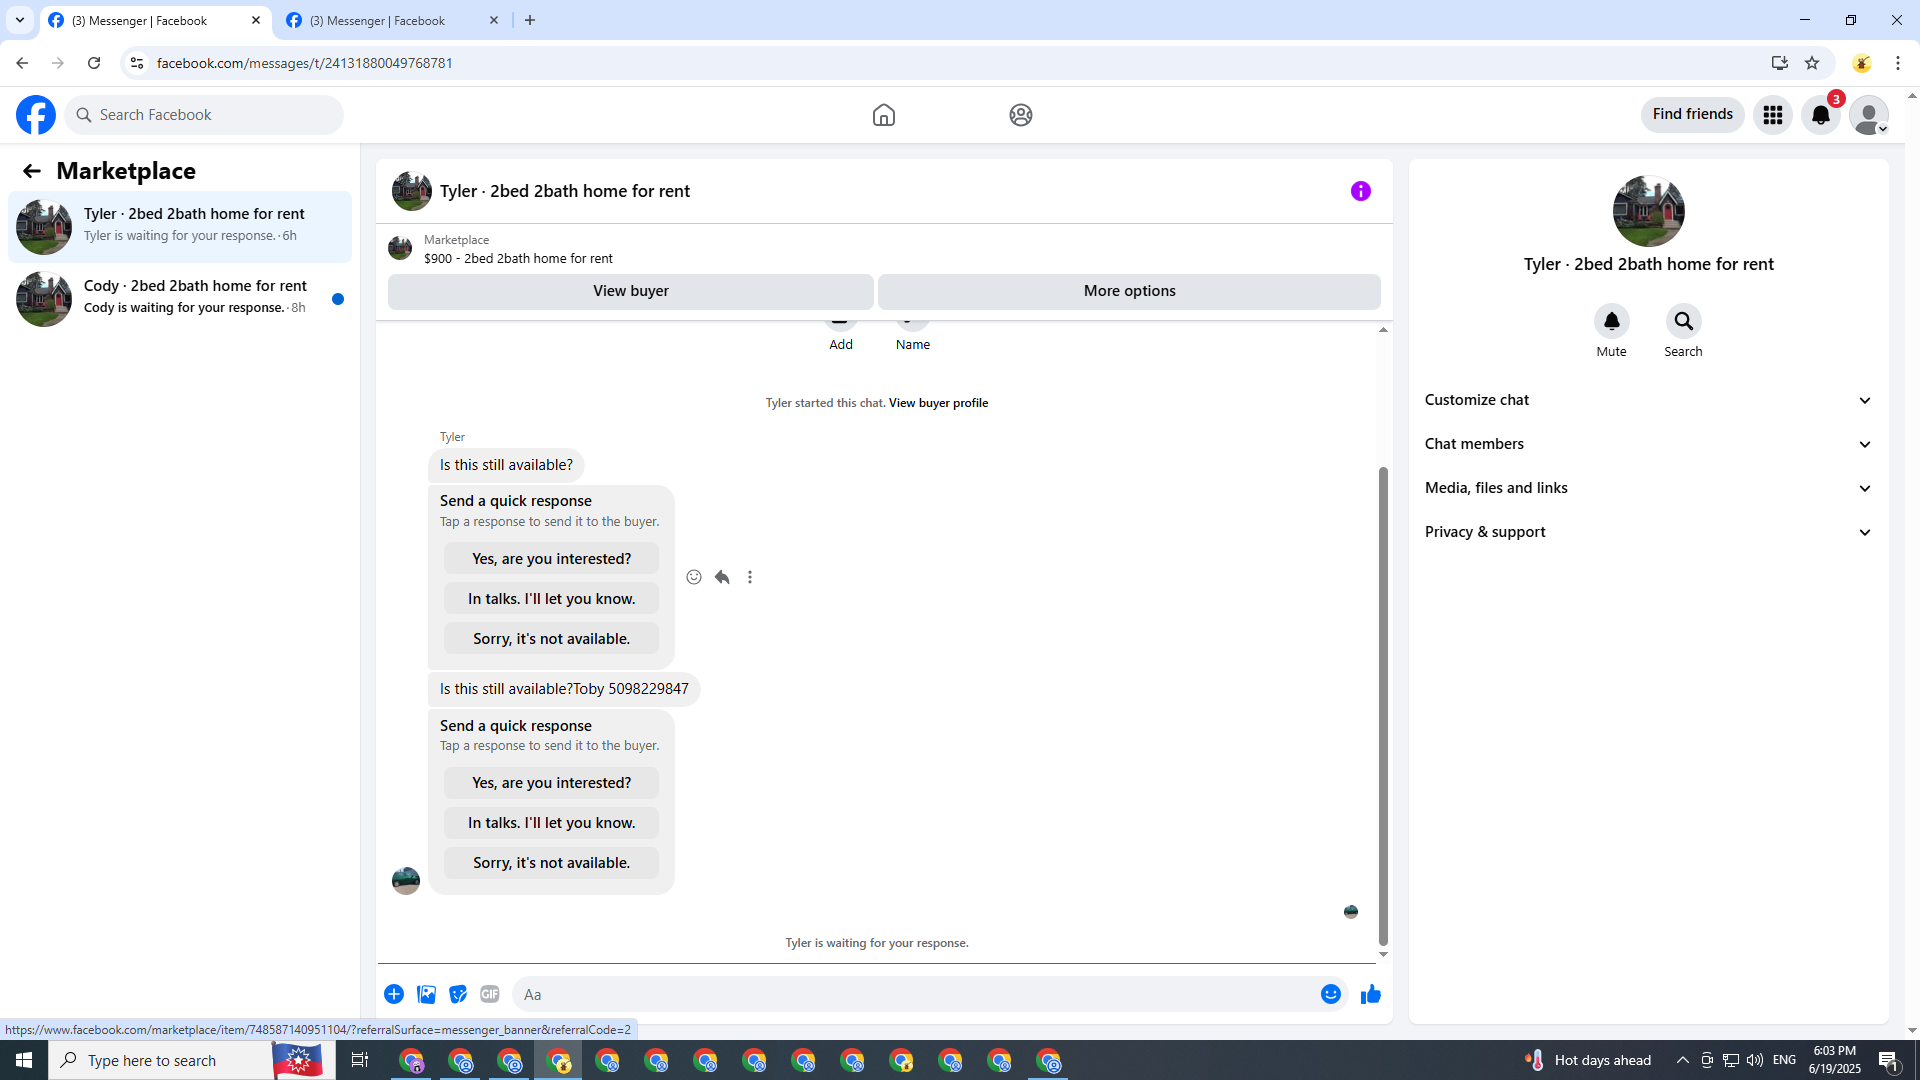Viewport: 1920px width, 1080px height.
Task: Open more actions plus icon in composer
Action: click(394, 994)
